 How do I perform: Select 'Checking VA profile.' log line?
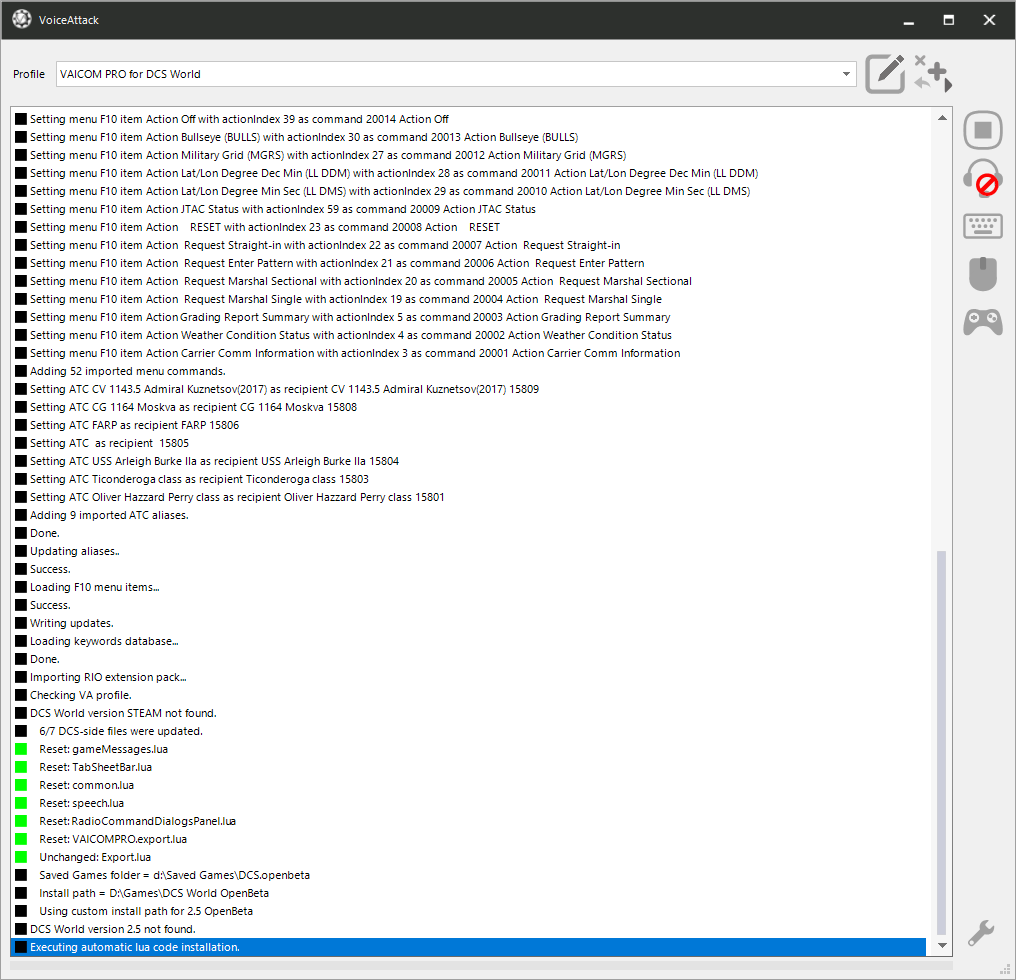[468, 695]
